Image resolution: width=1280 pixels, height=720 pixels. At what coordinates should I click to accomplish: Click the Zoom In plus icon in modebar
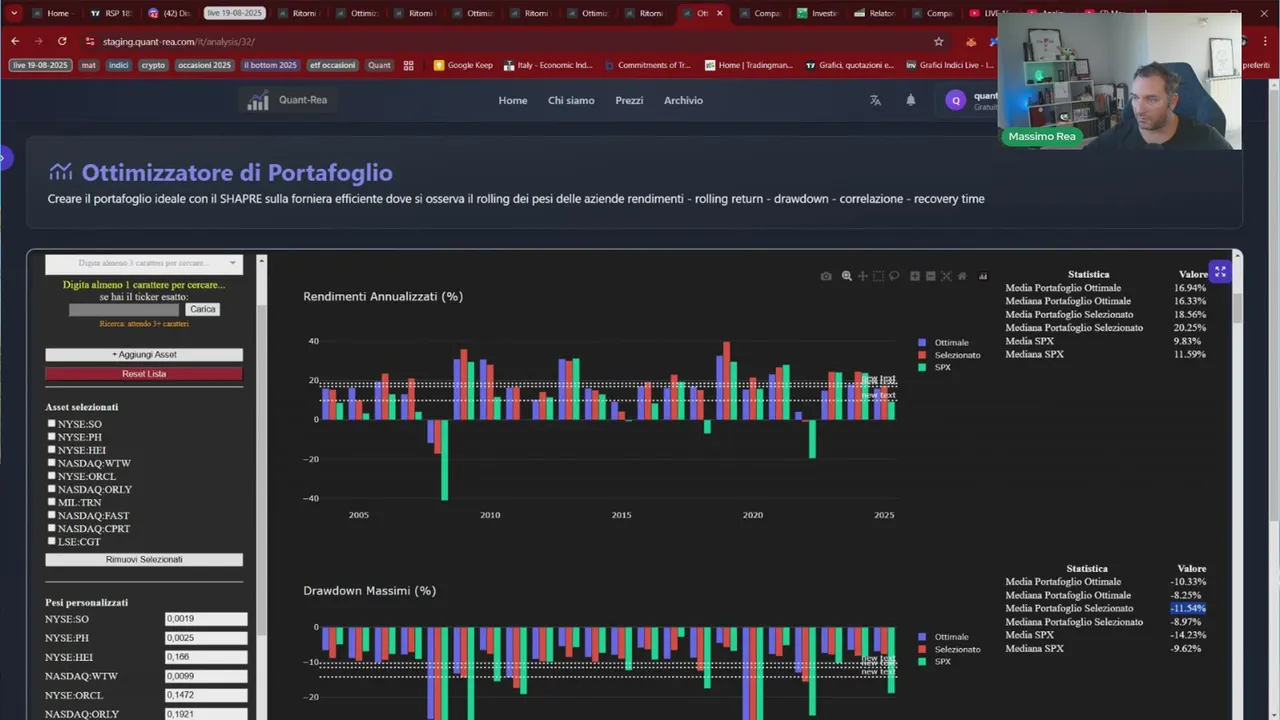[x=915, y=276]
